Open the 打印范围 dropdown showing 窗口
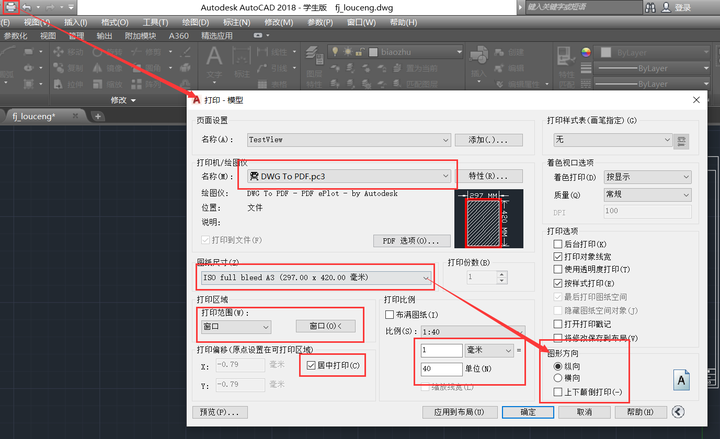Screen dimensions: 720x439 point(236,326)
